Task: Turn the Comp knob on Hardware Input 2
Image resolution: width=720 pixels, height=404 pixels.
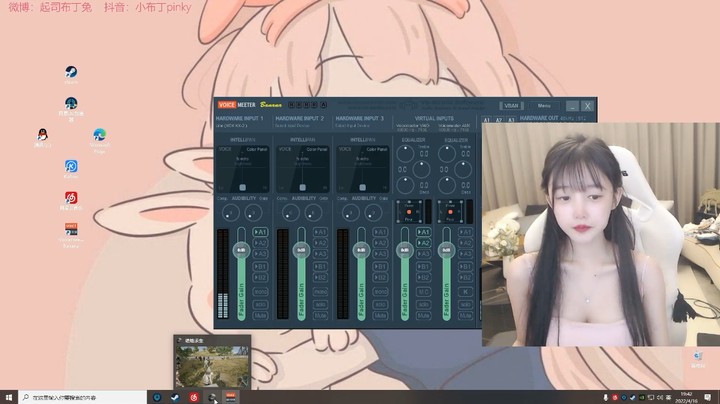Action: (290, 213)
